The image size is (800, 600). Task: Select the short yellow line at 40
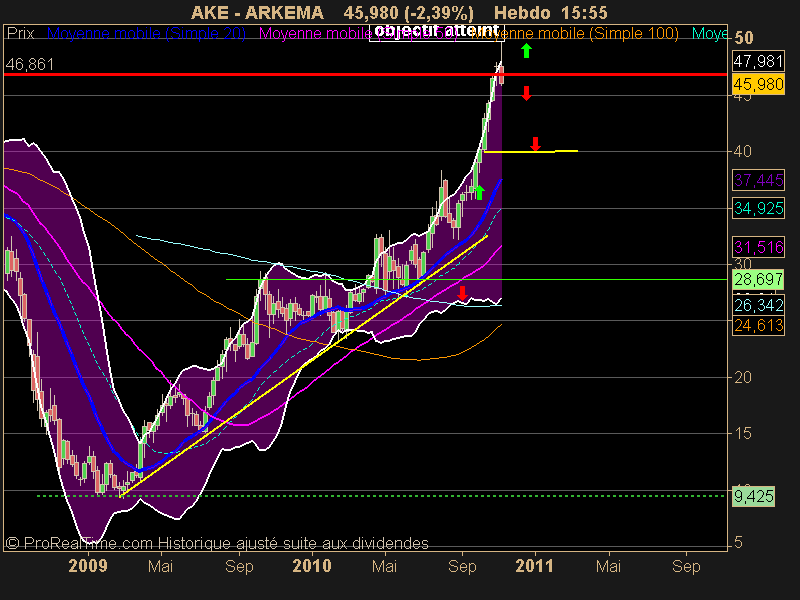coord(531,152)
